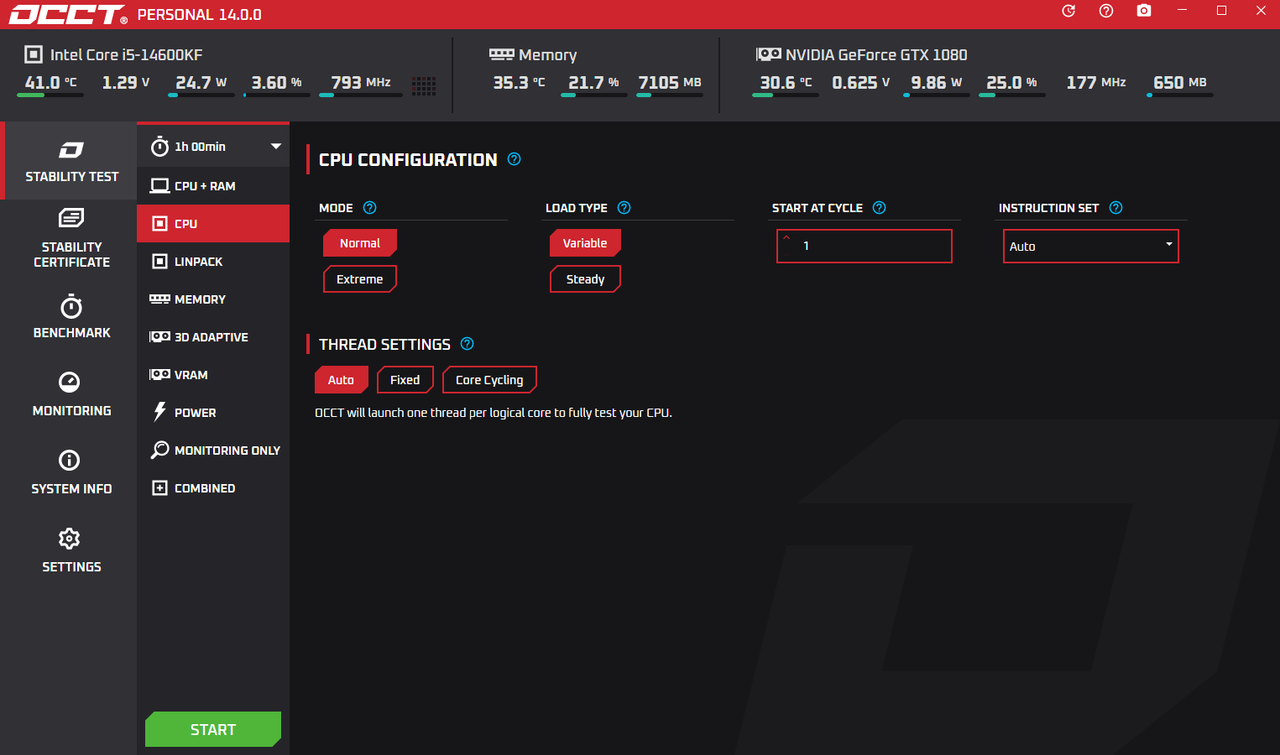This screenshot has height=755, width=1280.
Task: Click the Memory usage 21.7 % bar
Action: tap(594, 96)
